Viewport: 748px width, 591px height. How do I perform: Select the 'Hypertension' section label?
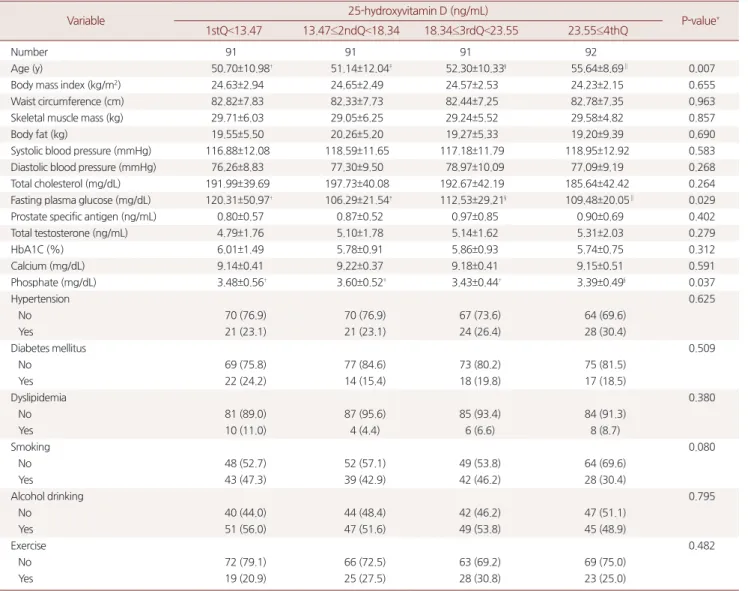pyautogui.click(x=40, y=299)
